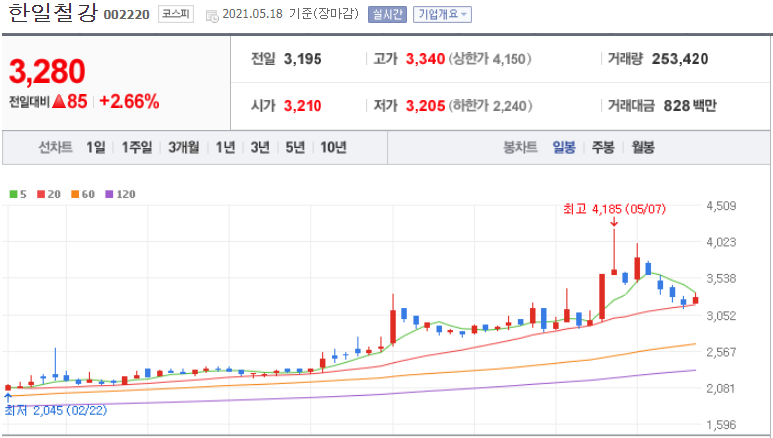Click the 거래량 value 253,420
Screen dimensions: 773x438
point(680,59)
